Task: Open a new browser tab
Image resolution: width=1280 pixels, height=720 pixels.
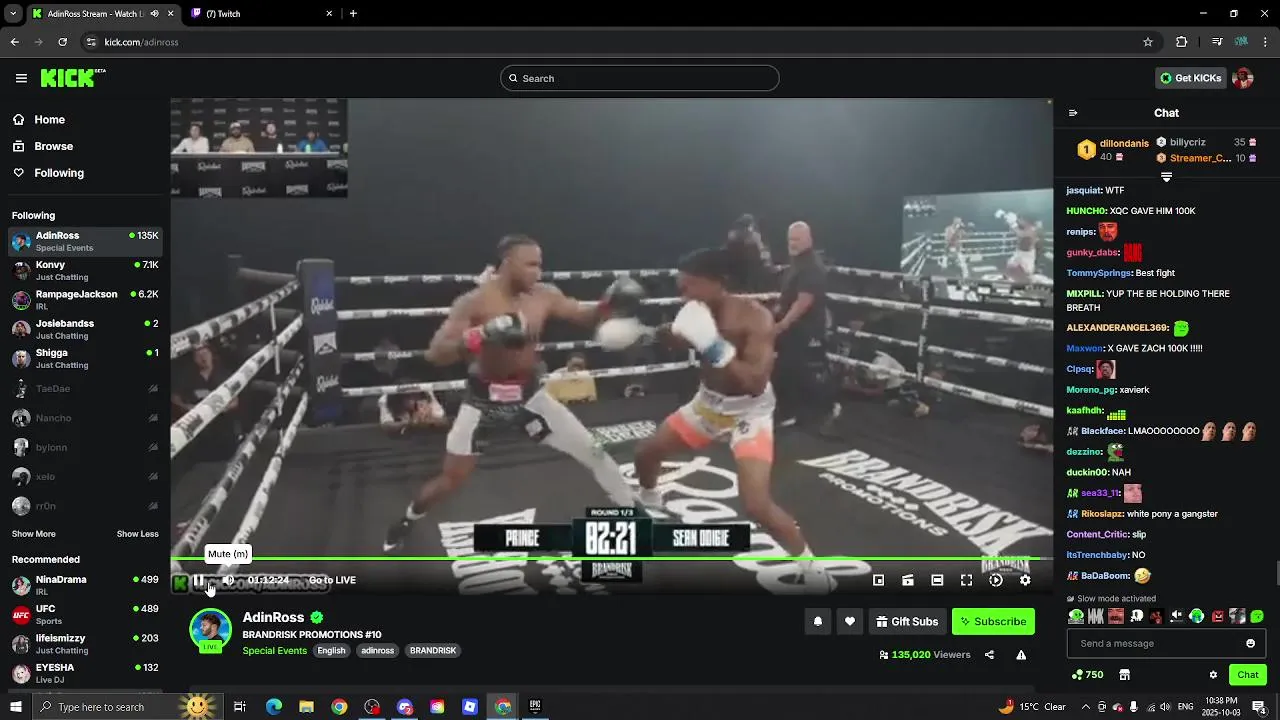Action: click(x=353, y=14)
